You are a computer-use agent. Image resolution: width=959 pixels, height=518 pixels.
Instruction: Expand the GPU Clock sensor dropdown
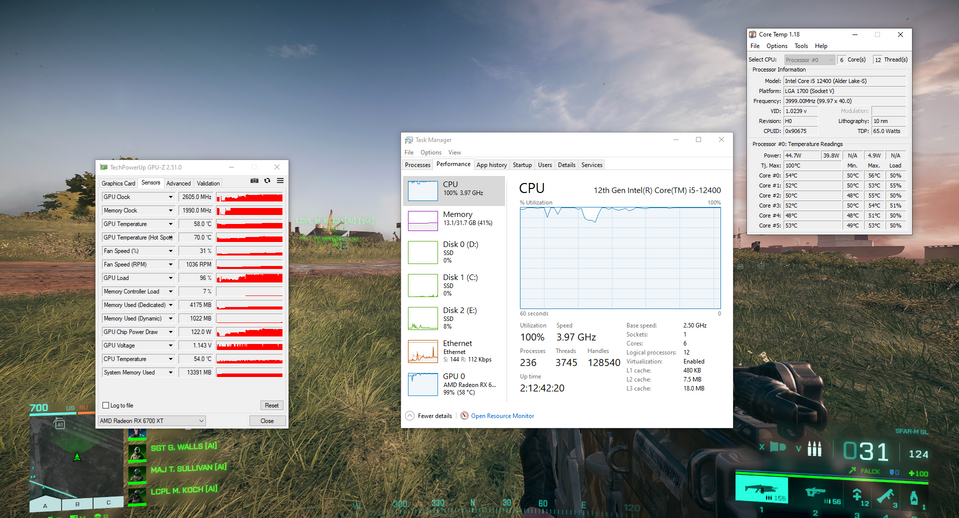[x=169, y=197]
